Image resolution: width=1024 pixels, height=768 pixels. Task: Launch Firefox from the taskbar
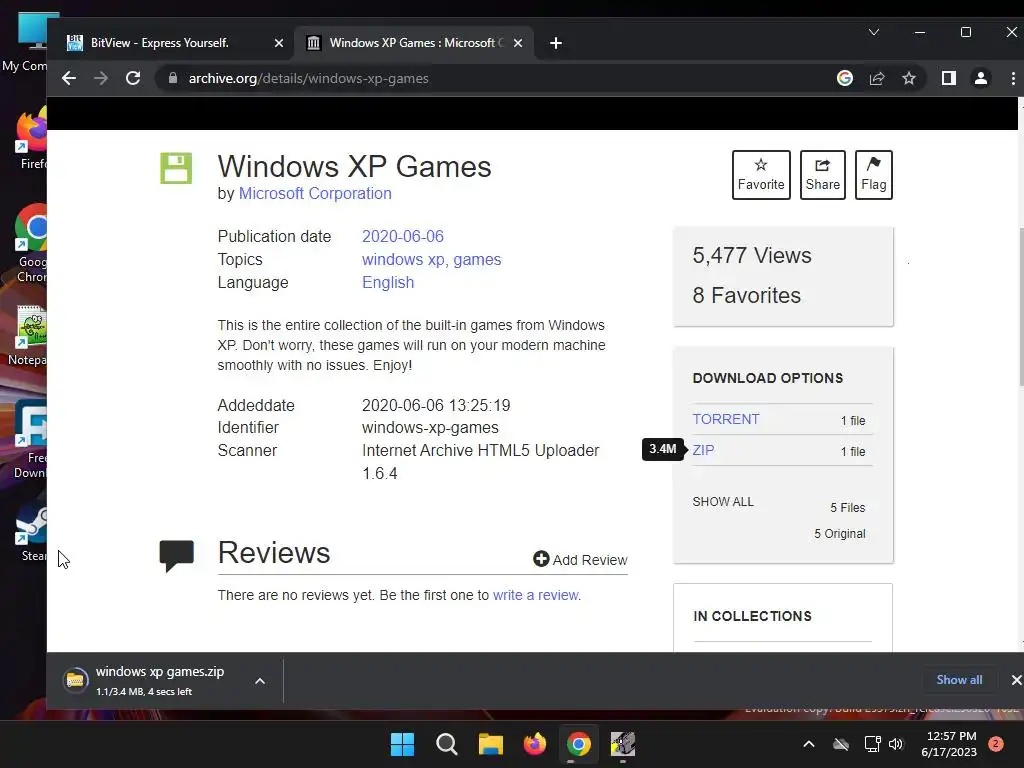pyautogui.click(x=535, y=744)
